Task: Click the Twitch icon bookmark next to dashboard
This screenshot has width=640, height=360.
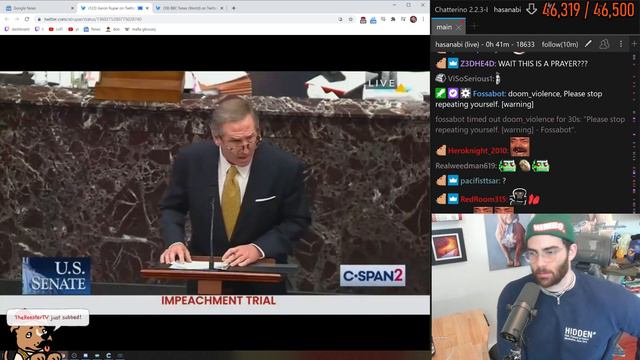Action: [39, 29]
